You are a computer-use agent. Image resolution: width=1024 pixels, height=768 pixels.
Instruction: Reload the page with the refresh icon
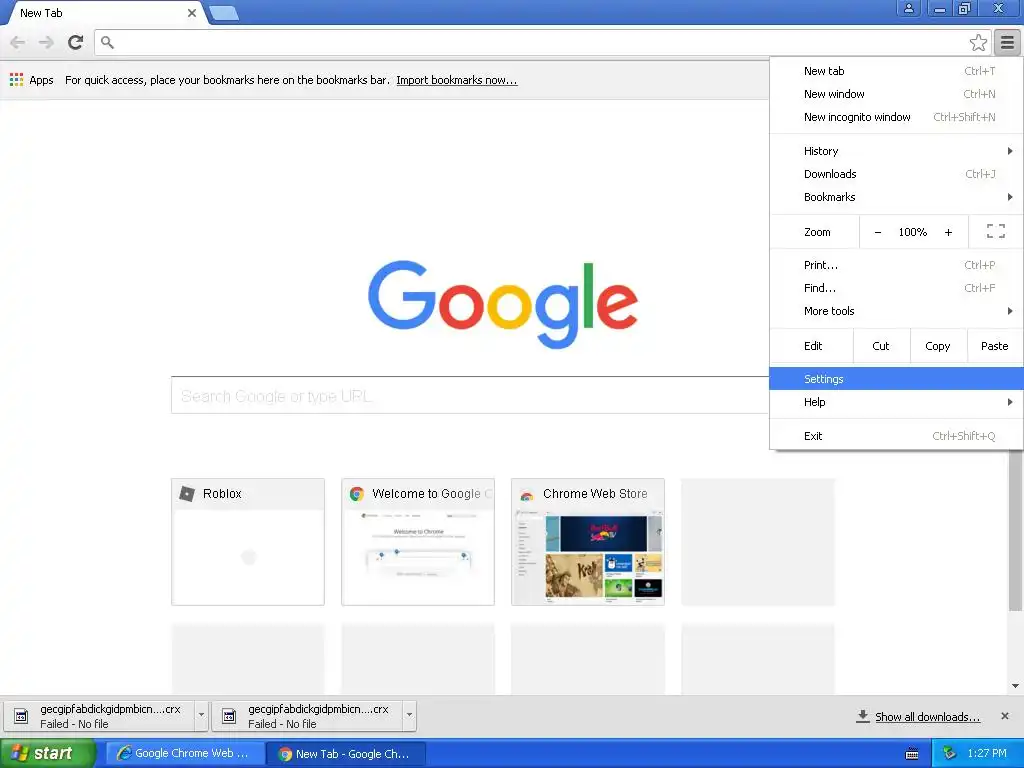click(76, 42)
